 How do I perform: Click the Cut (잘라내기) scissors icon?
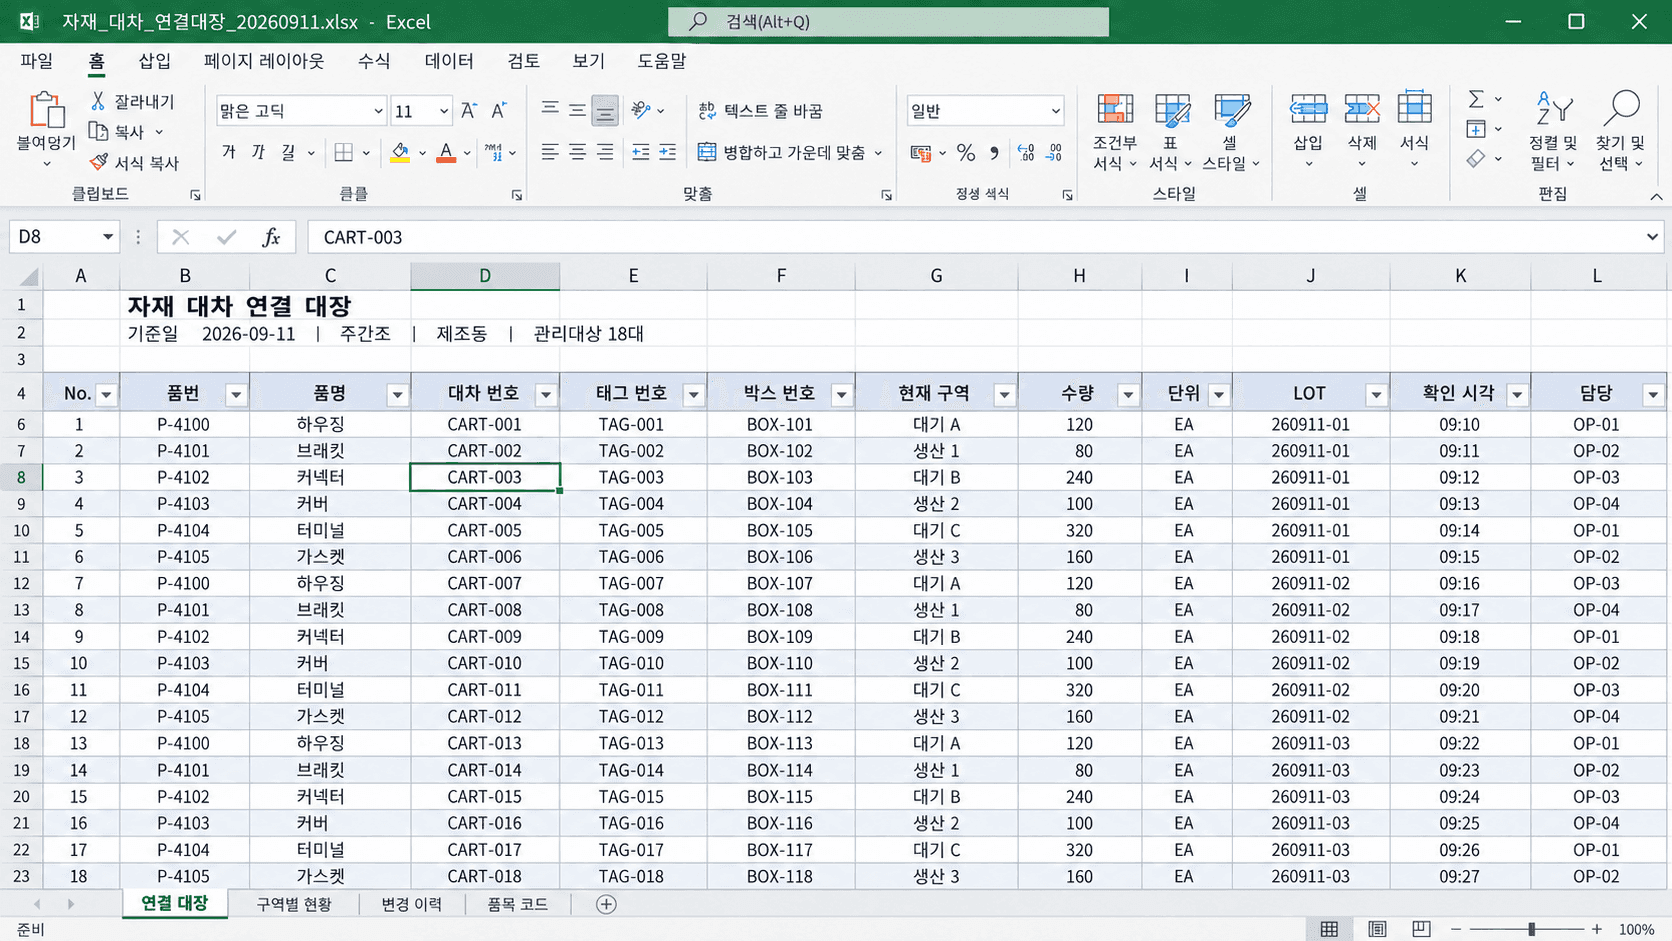point(98,101)
